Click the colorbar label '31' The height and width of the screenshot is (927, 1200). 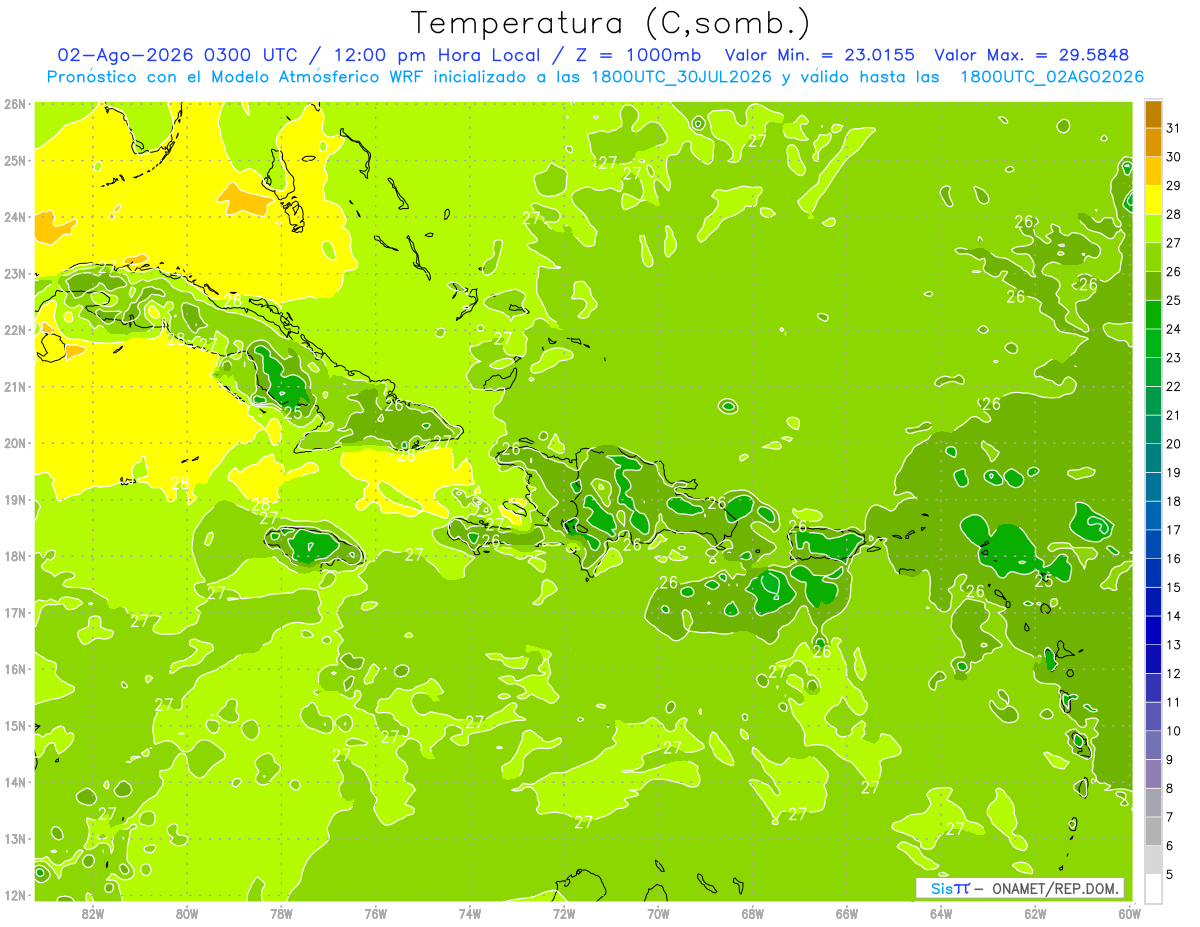[1173, 128]
